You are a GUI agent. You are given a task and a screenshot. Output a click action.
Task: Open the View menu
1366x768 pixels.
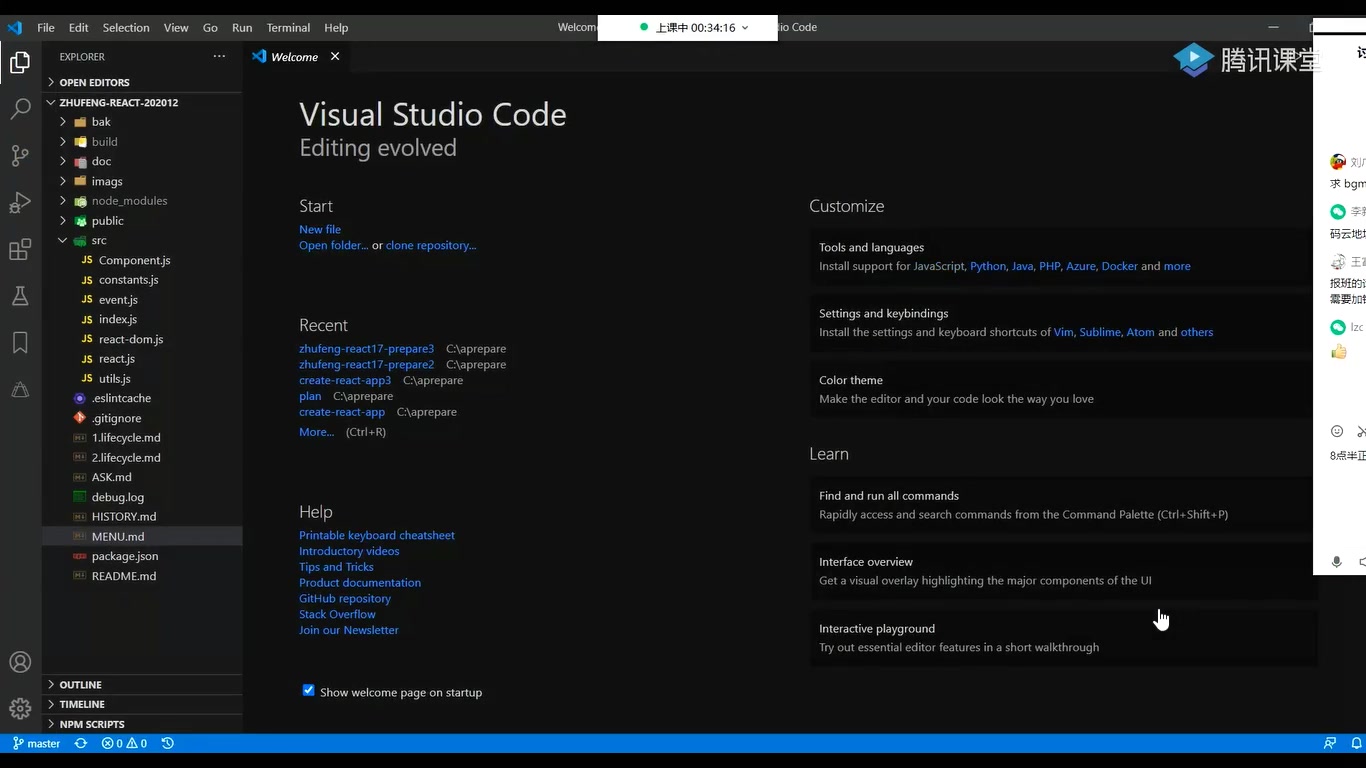tap(176, 28)
